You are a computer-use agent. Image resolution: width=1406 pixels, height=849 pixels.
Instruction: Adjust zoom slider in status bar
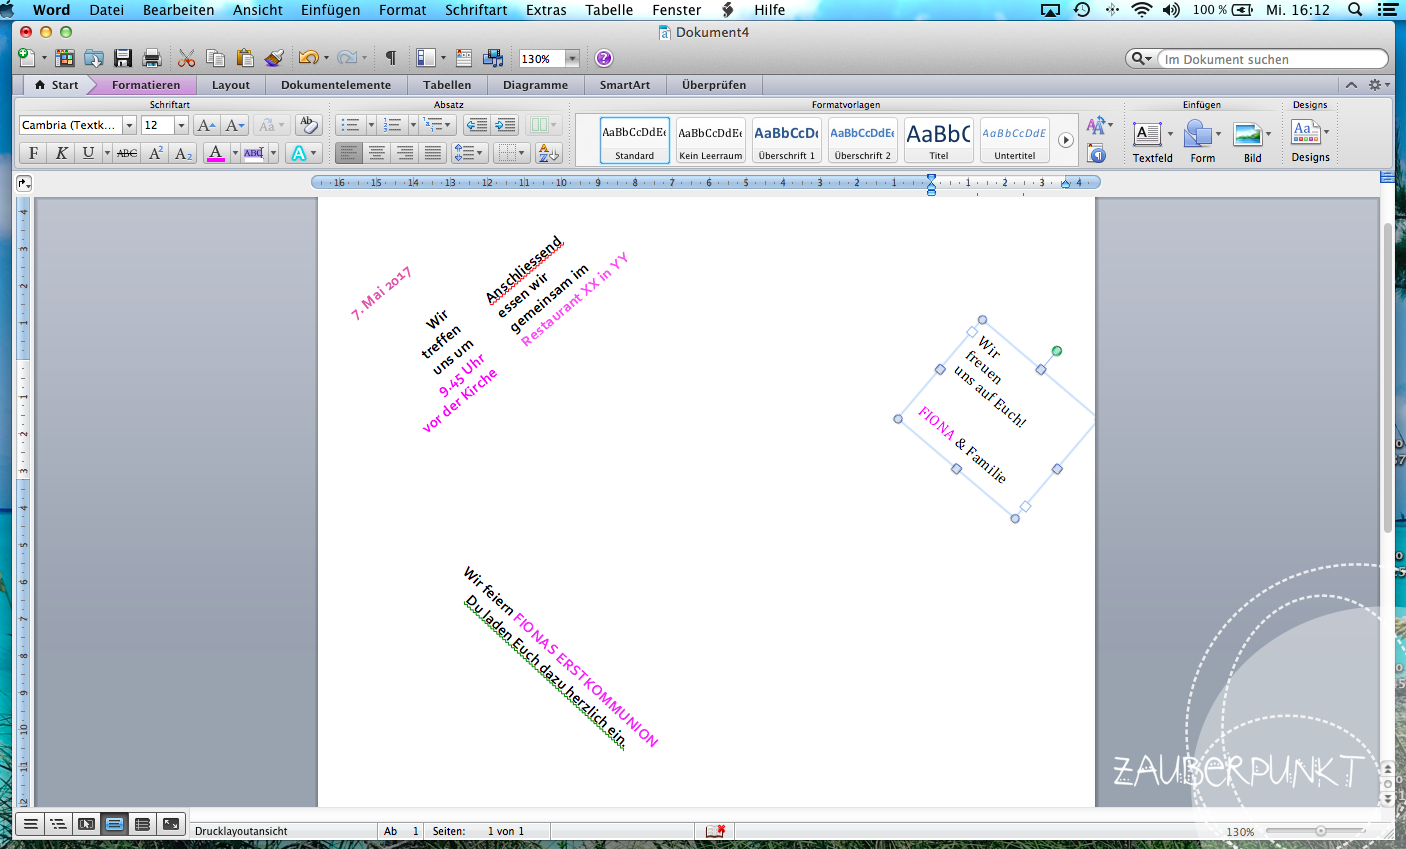pos(1321,831)
